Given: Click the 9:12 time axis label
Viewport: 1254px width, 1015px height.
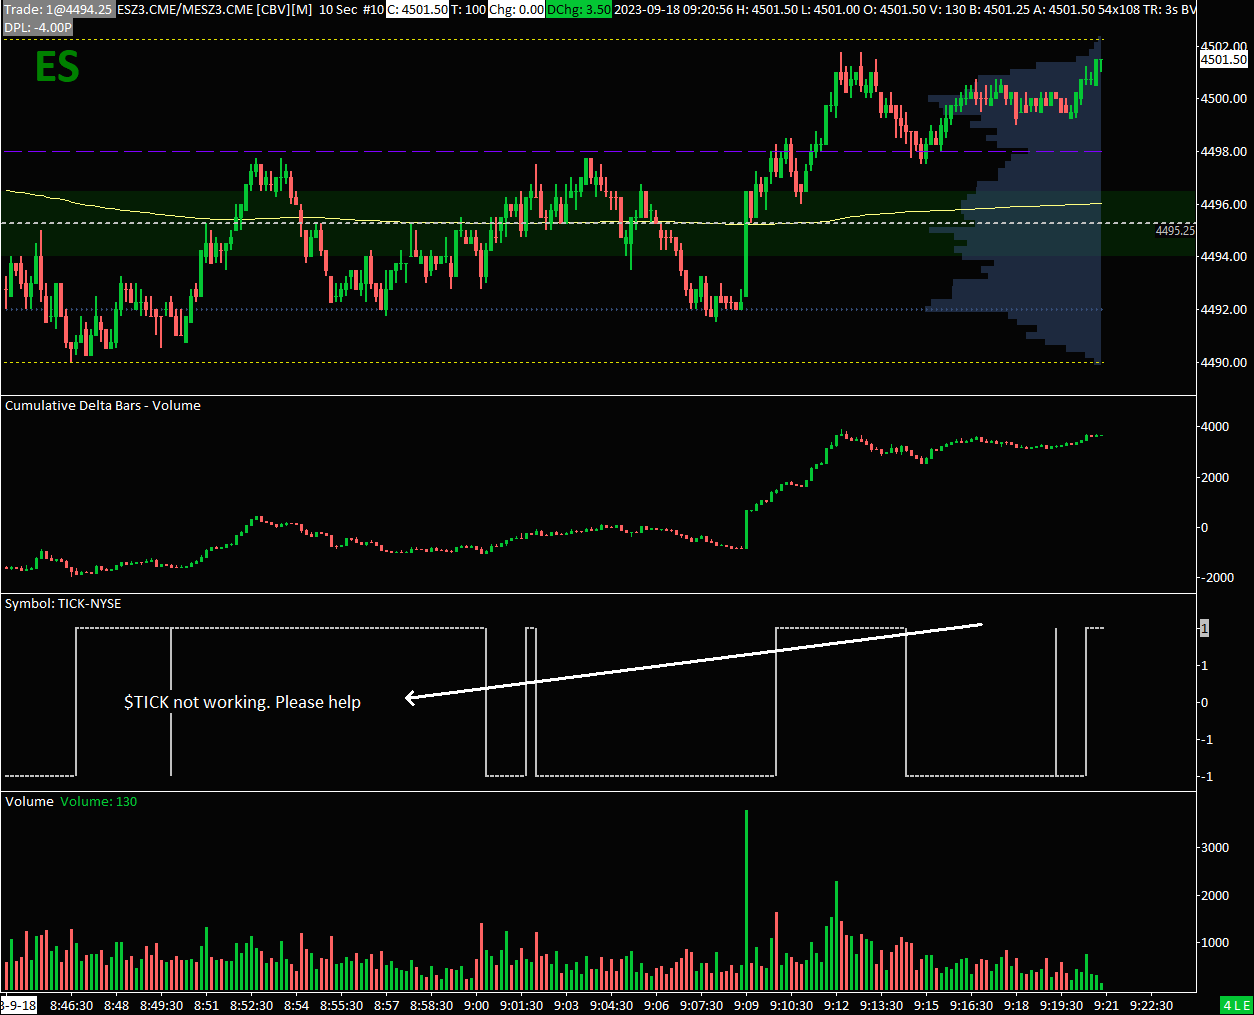Looking at the screenshot, I should click(x=836, y=1006).
